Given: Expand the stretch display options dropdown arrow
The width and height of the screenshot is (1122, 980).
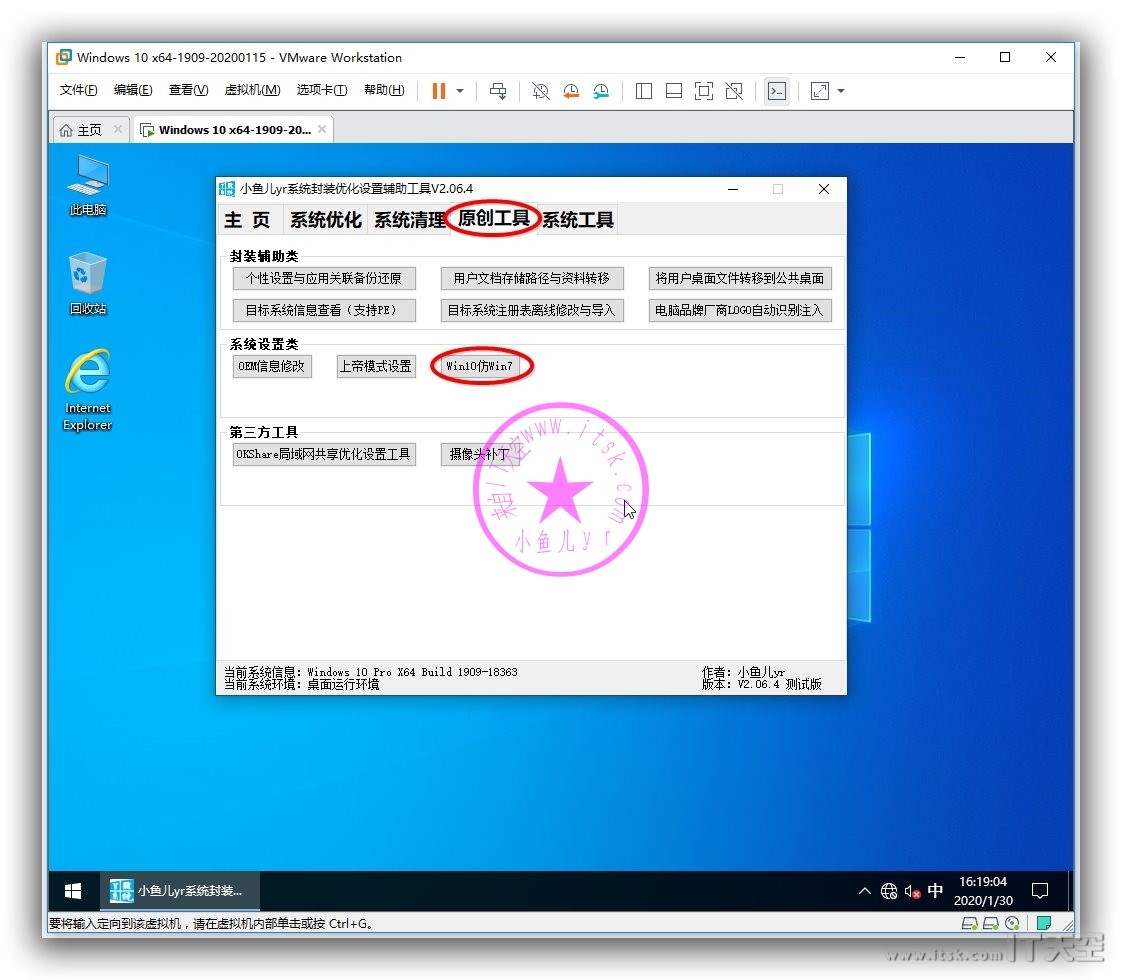Looking at the screenshot, I should 841,91.
